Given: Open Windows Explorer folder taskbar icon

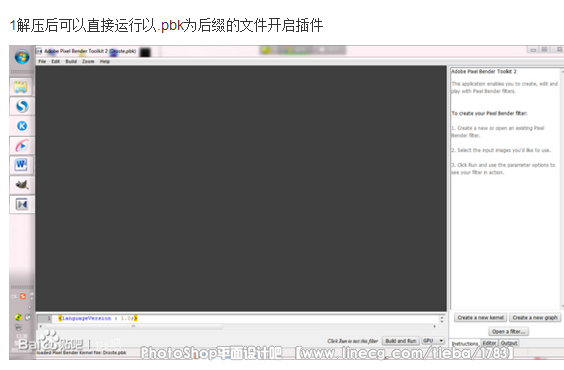Looking at the screenshot, I should click(21, 87).
